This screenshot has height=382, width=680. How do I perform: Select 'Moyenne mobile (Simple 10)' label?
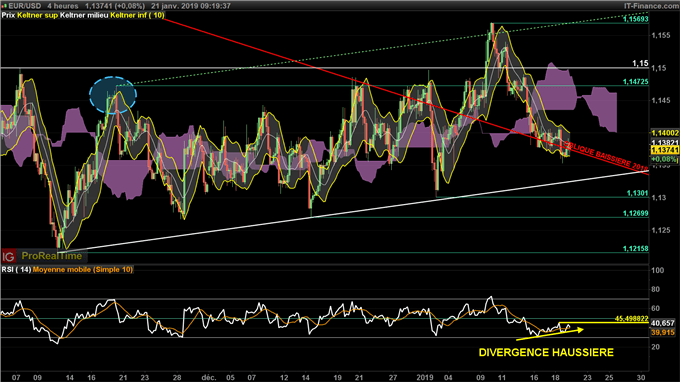(83, 270)
